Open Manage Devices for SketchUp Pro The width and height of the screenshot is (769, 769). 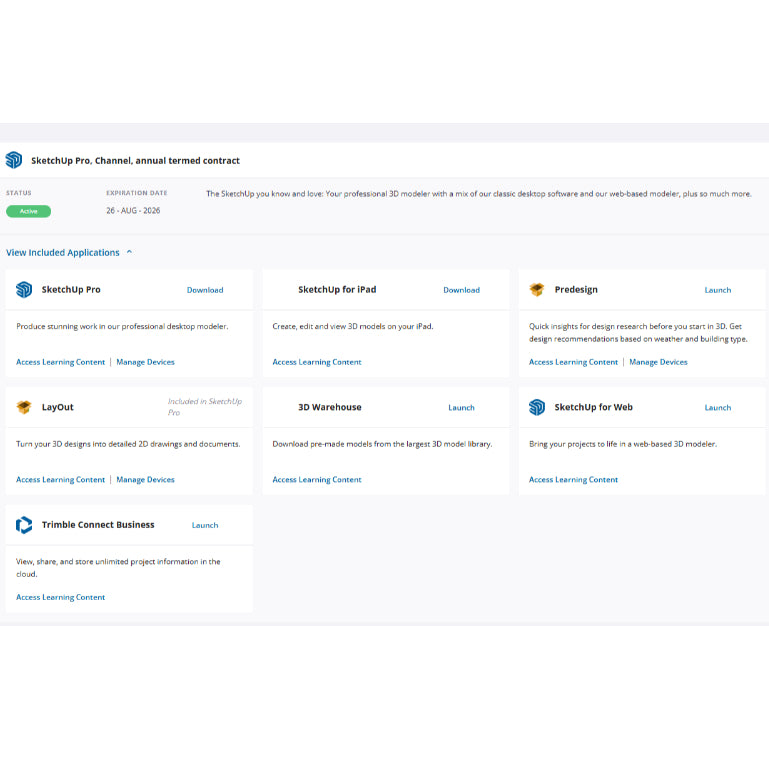(145, 362)
